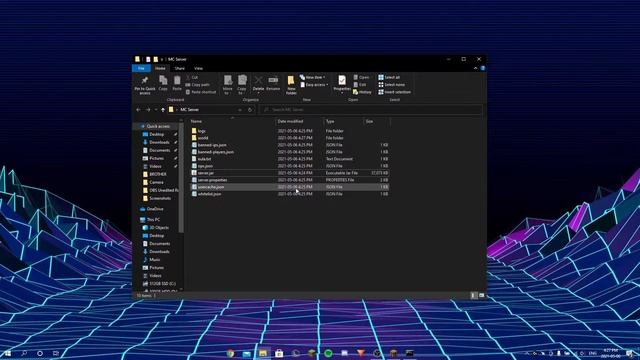The image size is (640, 360).
Task: Click Select all in the ribbon
Action: (x=389, y=77)
